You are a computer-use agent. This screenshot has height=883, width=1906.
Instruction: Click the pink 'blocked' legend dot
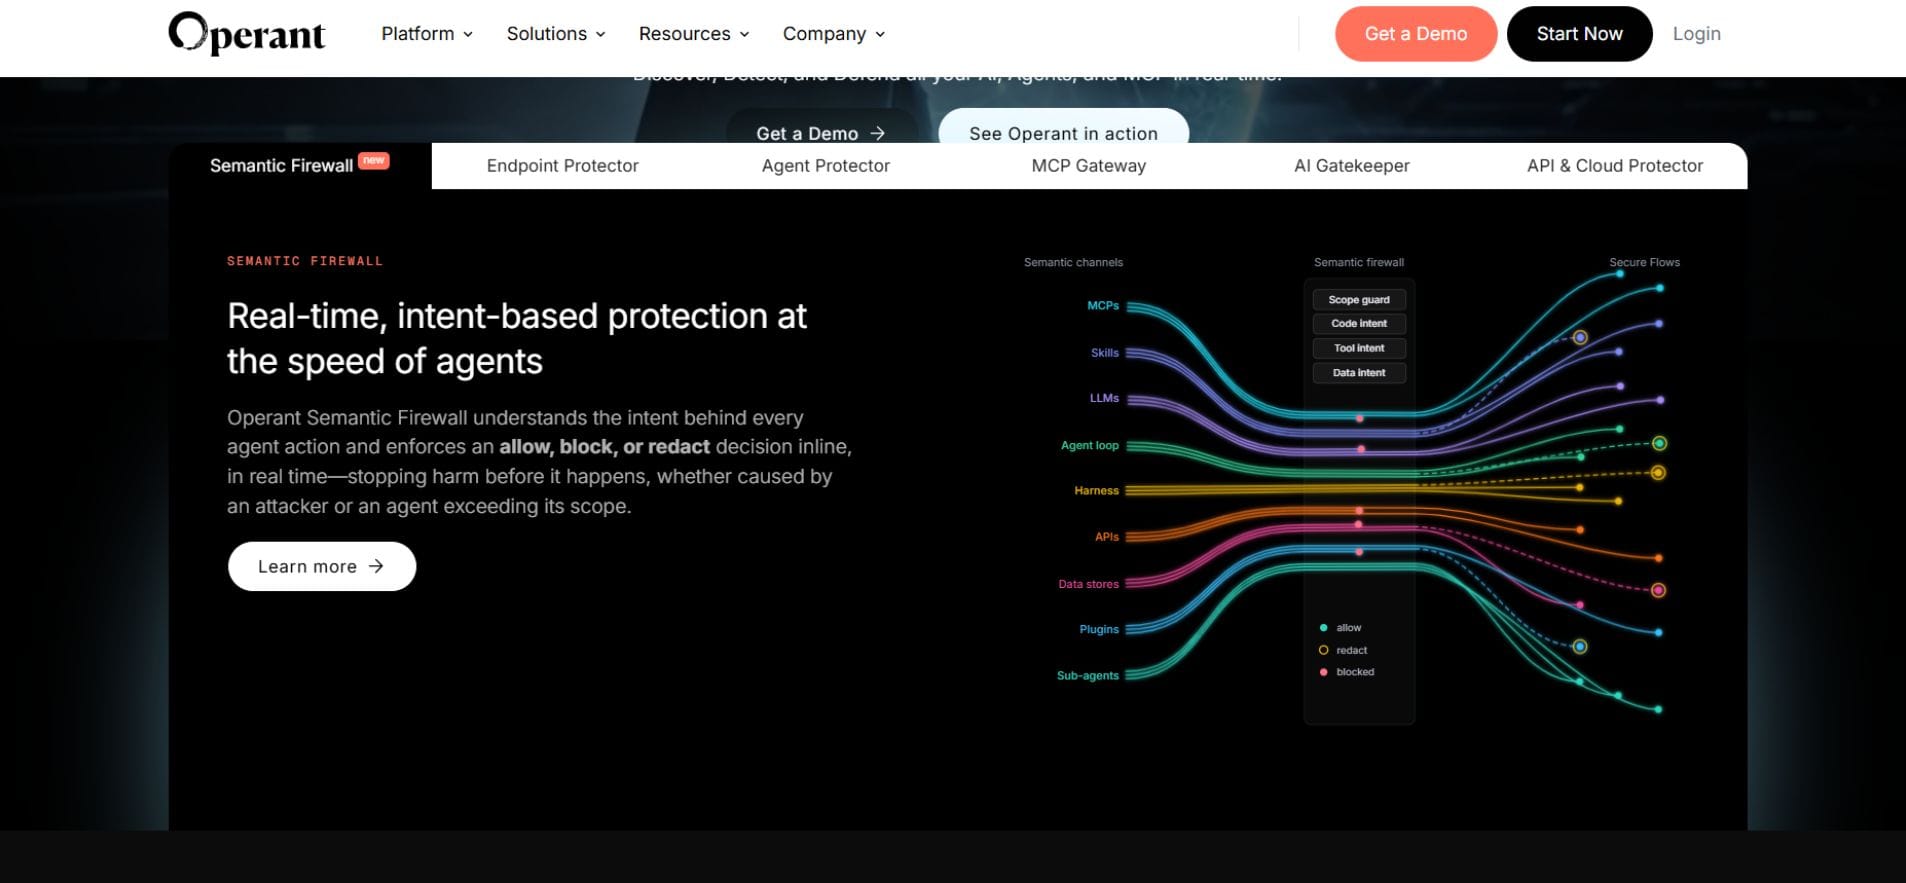pyautogui.click(x=1323, y=672)
